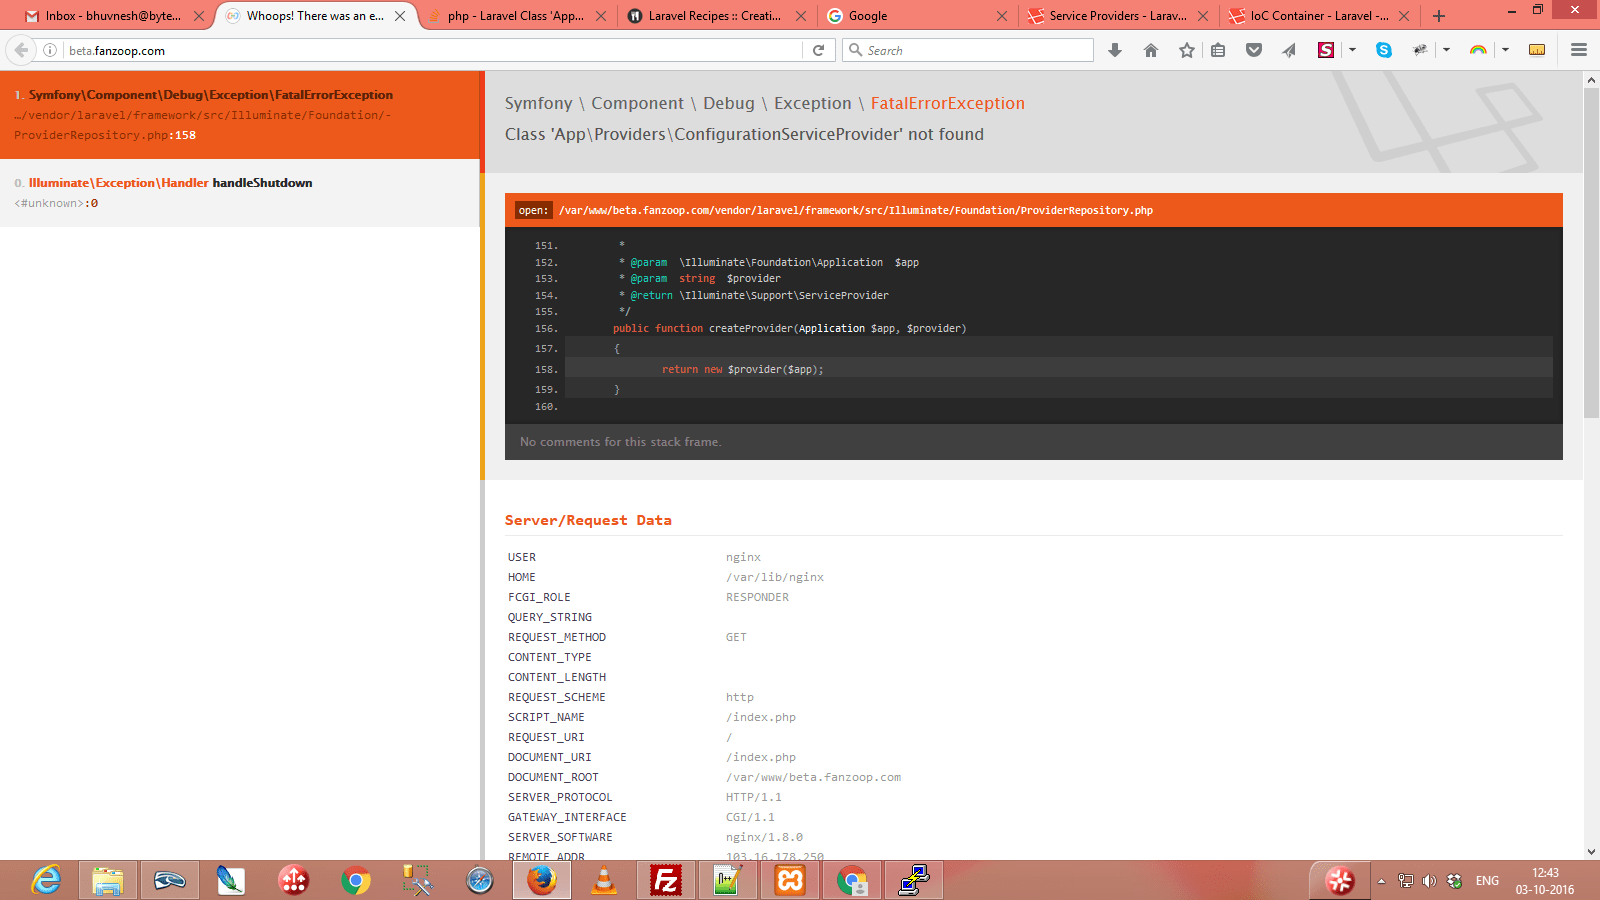
Task: Reload the beta.fanzoop.com page
Action: (818, 49)
